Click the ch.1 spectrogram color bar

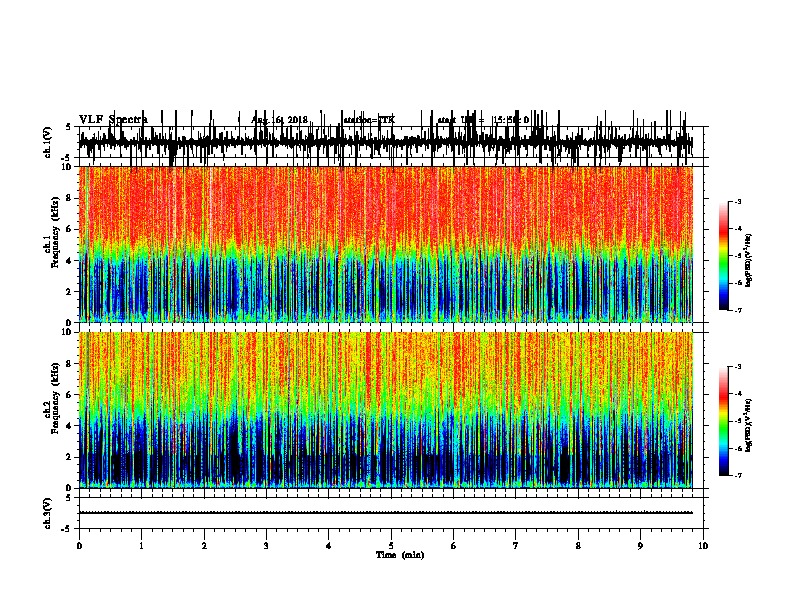[724, 255]
